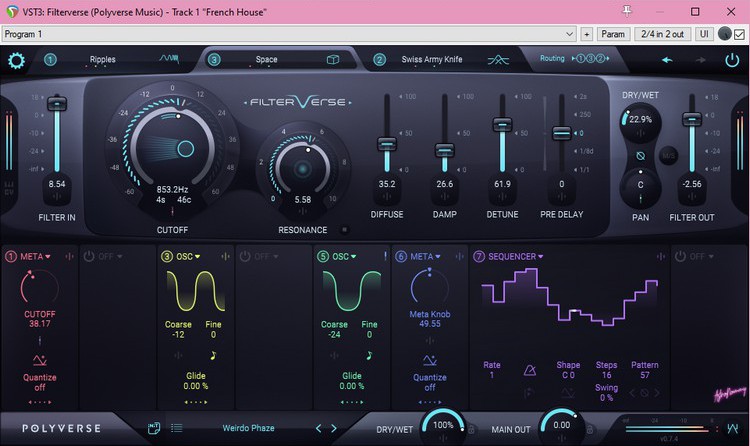
Task: Click the Weirdo Phaze preset name
Action: (x=248, y=428)
